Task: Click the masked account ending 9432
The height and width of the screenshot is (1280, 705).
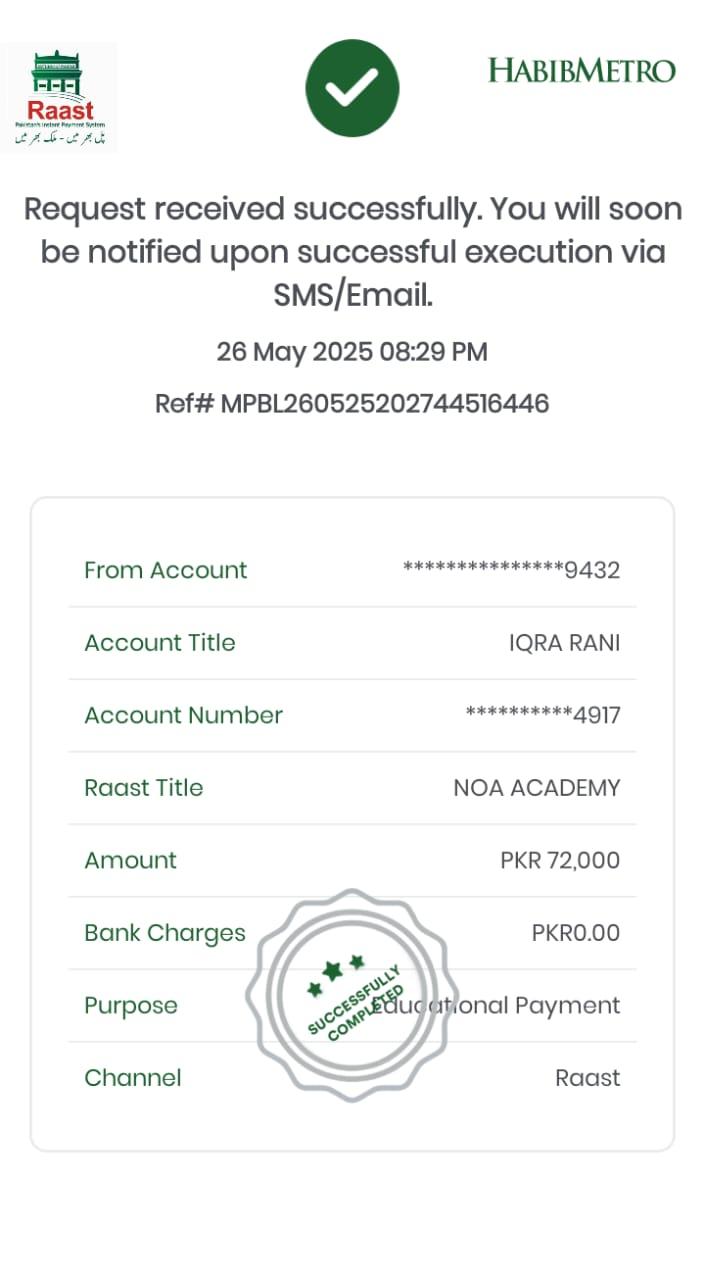Action: coord(511,570)
